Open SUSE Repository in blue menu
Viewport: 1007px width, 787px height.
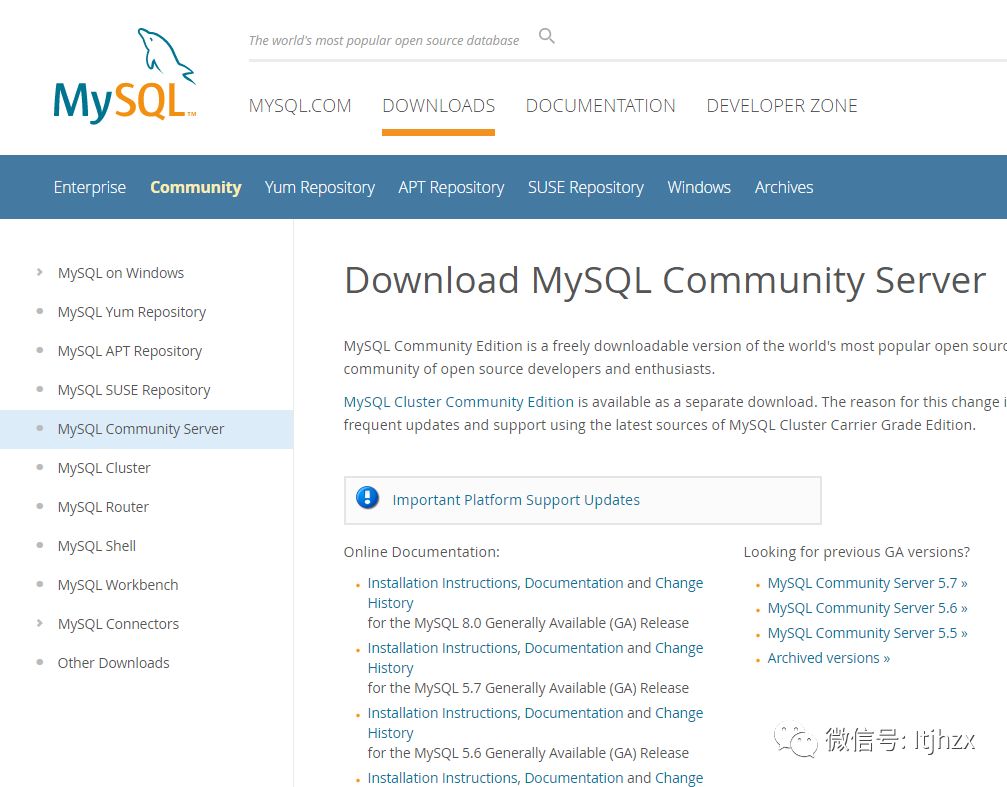[x=586, y=187]
